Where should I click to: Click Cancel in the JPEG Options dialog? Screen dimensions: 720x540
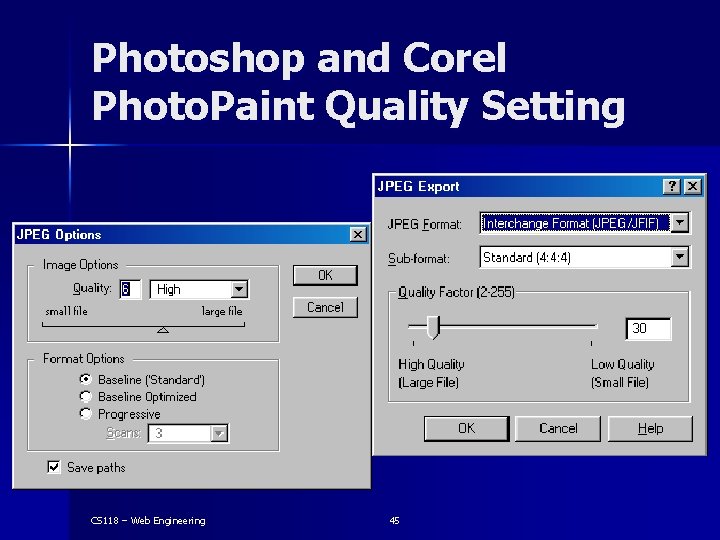(x=325, y=307)
